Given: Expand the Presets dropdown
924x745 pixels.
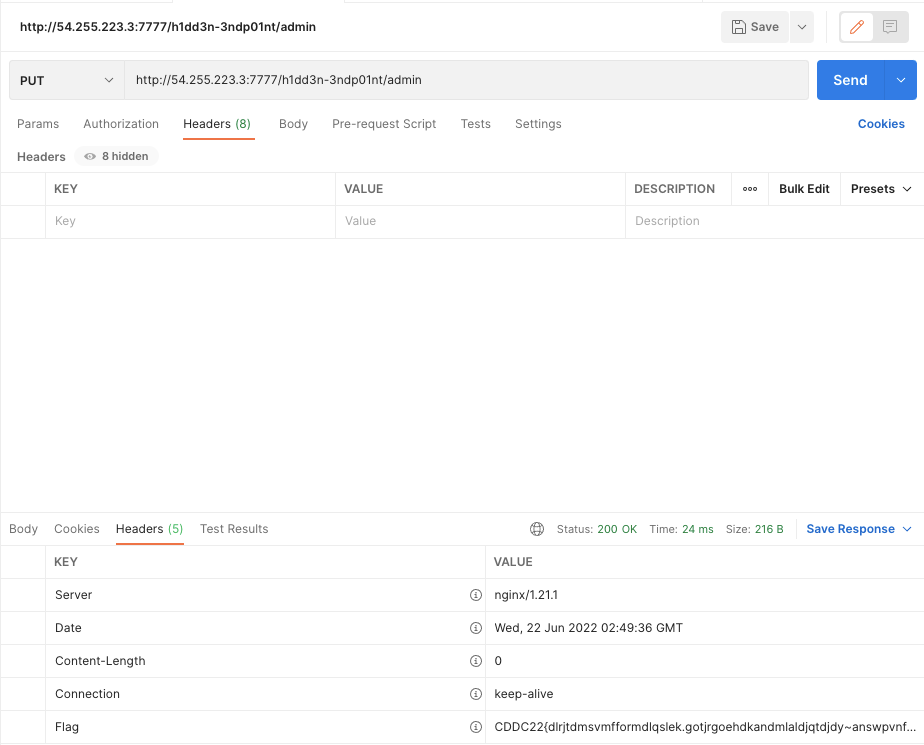Looking at the screenshot, I should (x=881, y=189).
